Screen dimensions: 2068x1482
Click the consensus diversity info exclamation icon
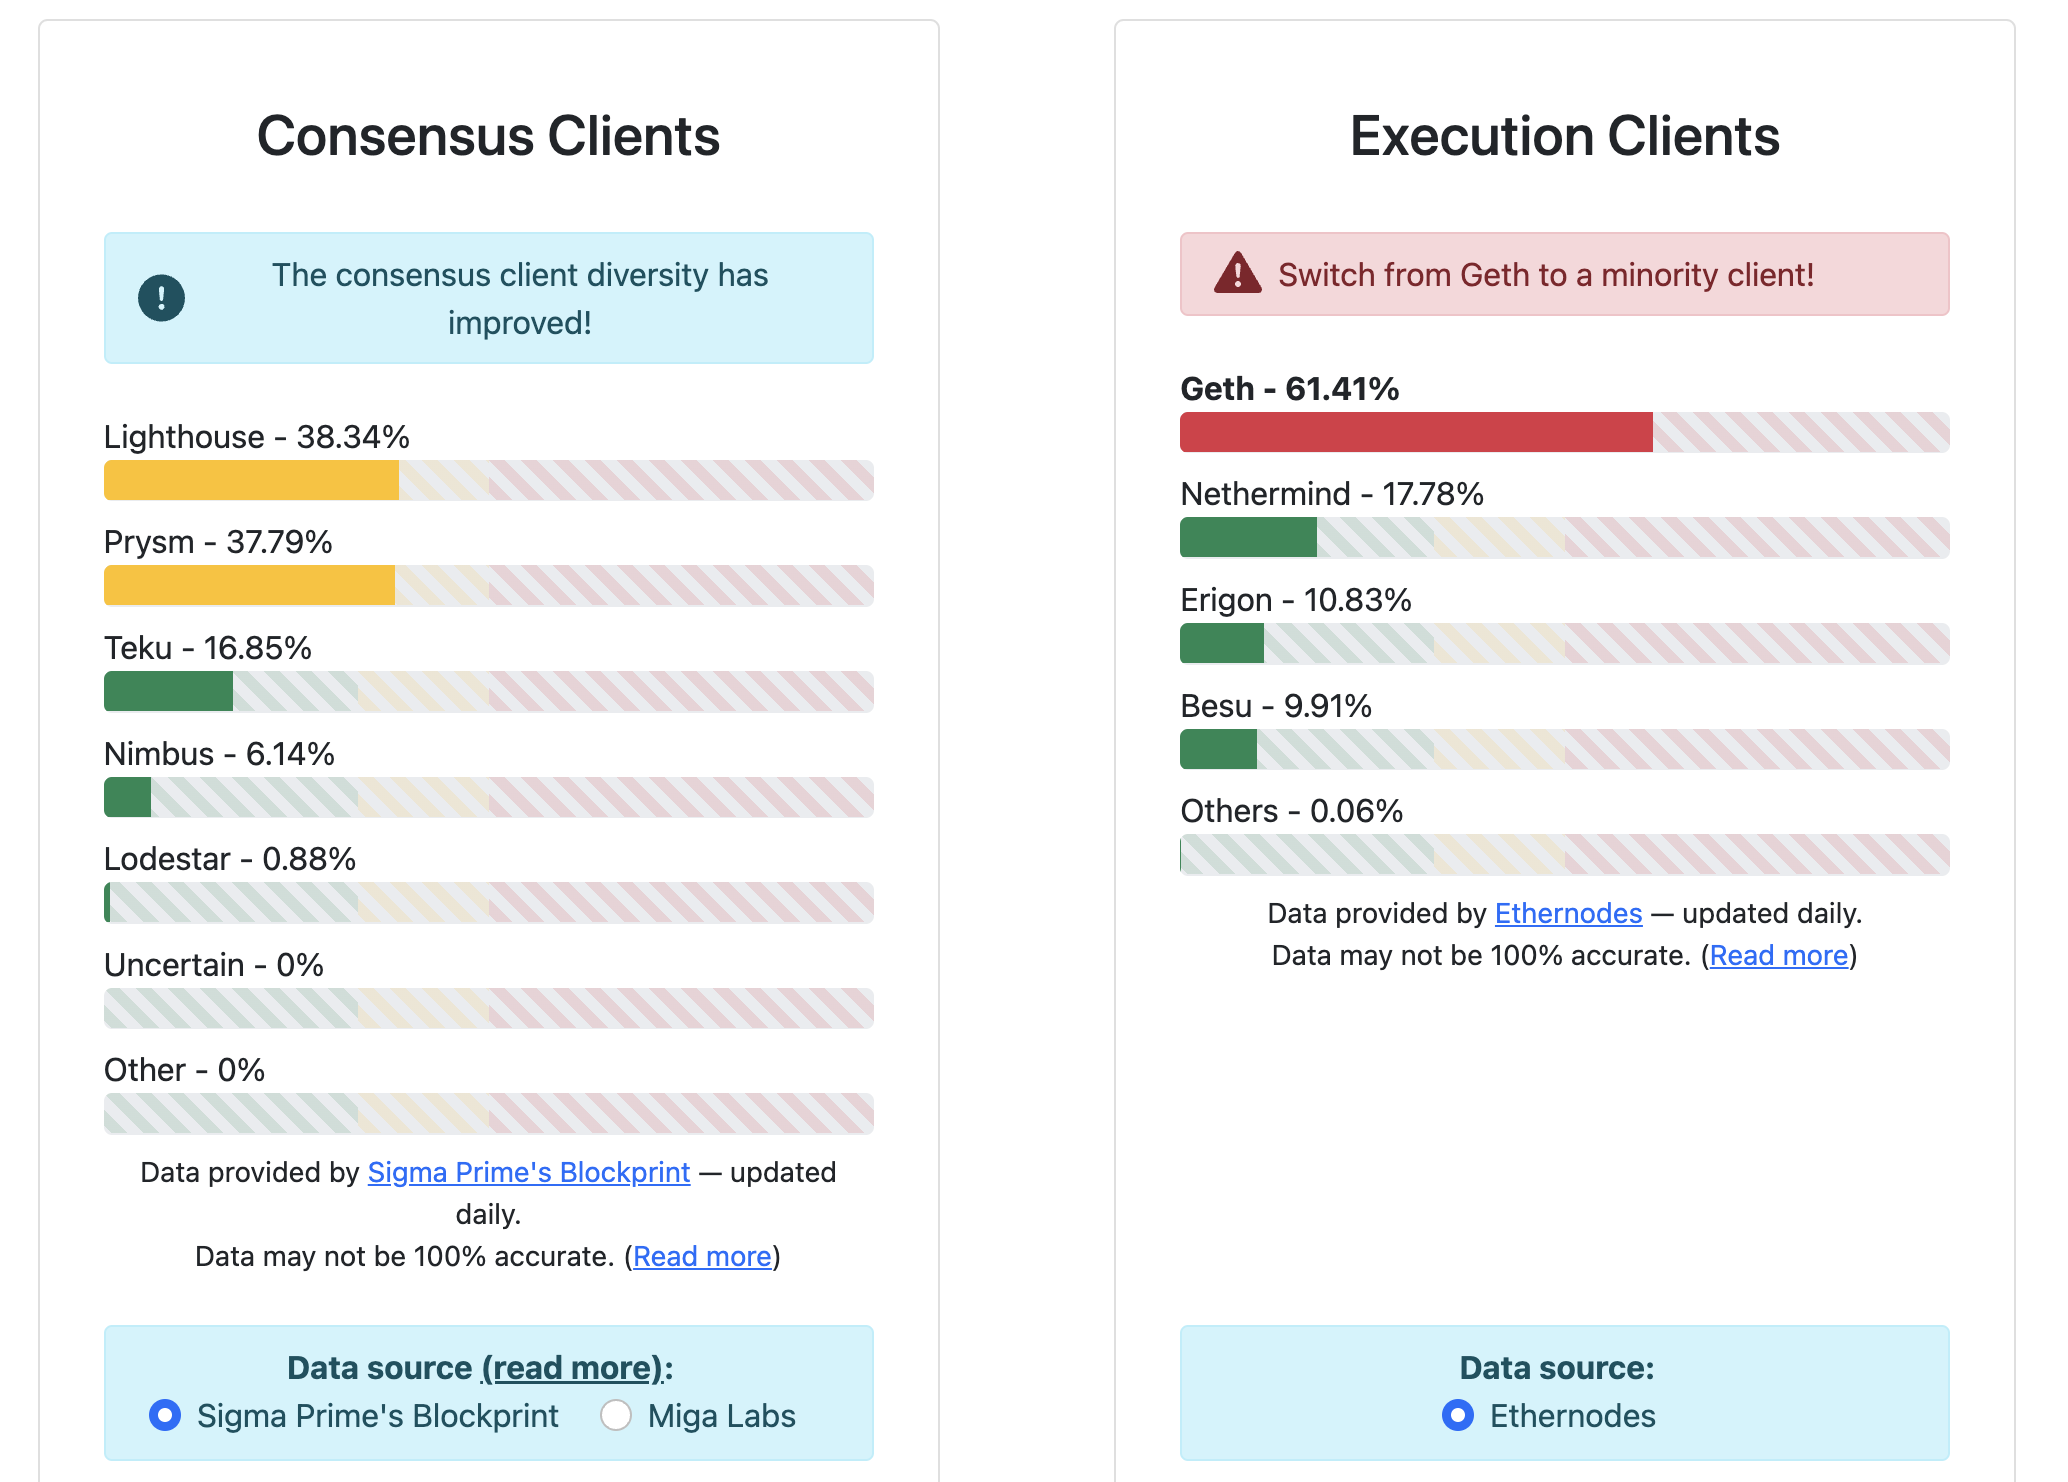(x=161, y=298)
